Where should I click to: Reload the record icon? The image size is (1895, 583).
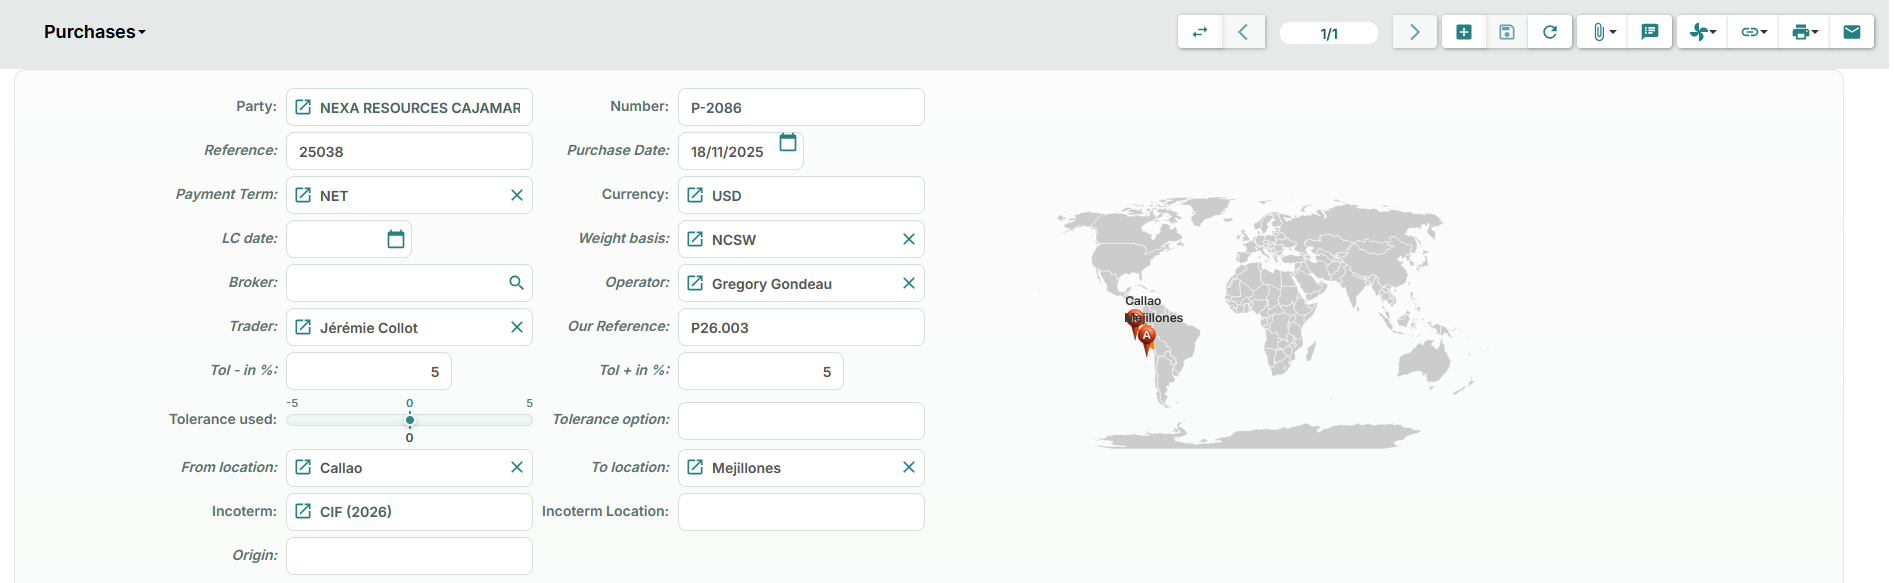pyautogui.click(x=1550, y=32)
